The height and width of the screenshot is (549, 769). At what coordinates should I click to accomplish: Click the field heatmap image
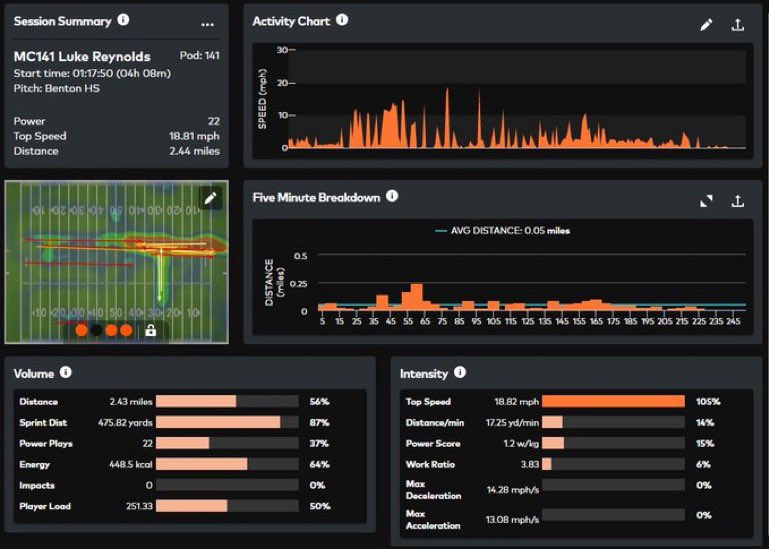click(116, 262)
